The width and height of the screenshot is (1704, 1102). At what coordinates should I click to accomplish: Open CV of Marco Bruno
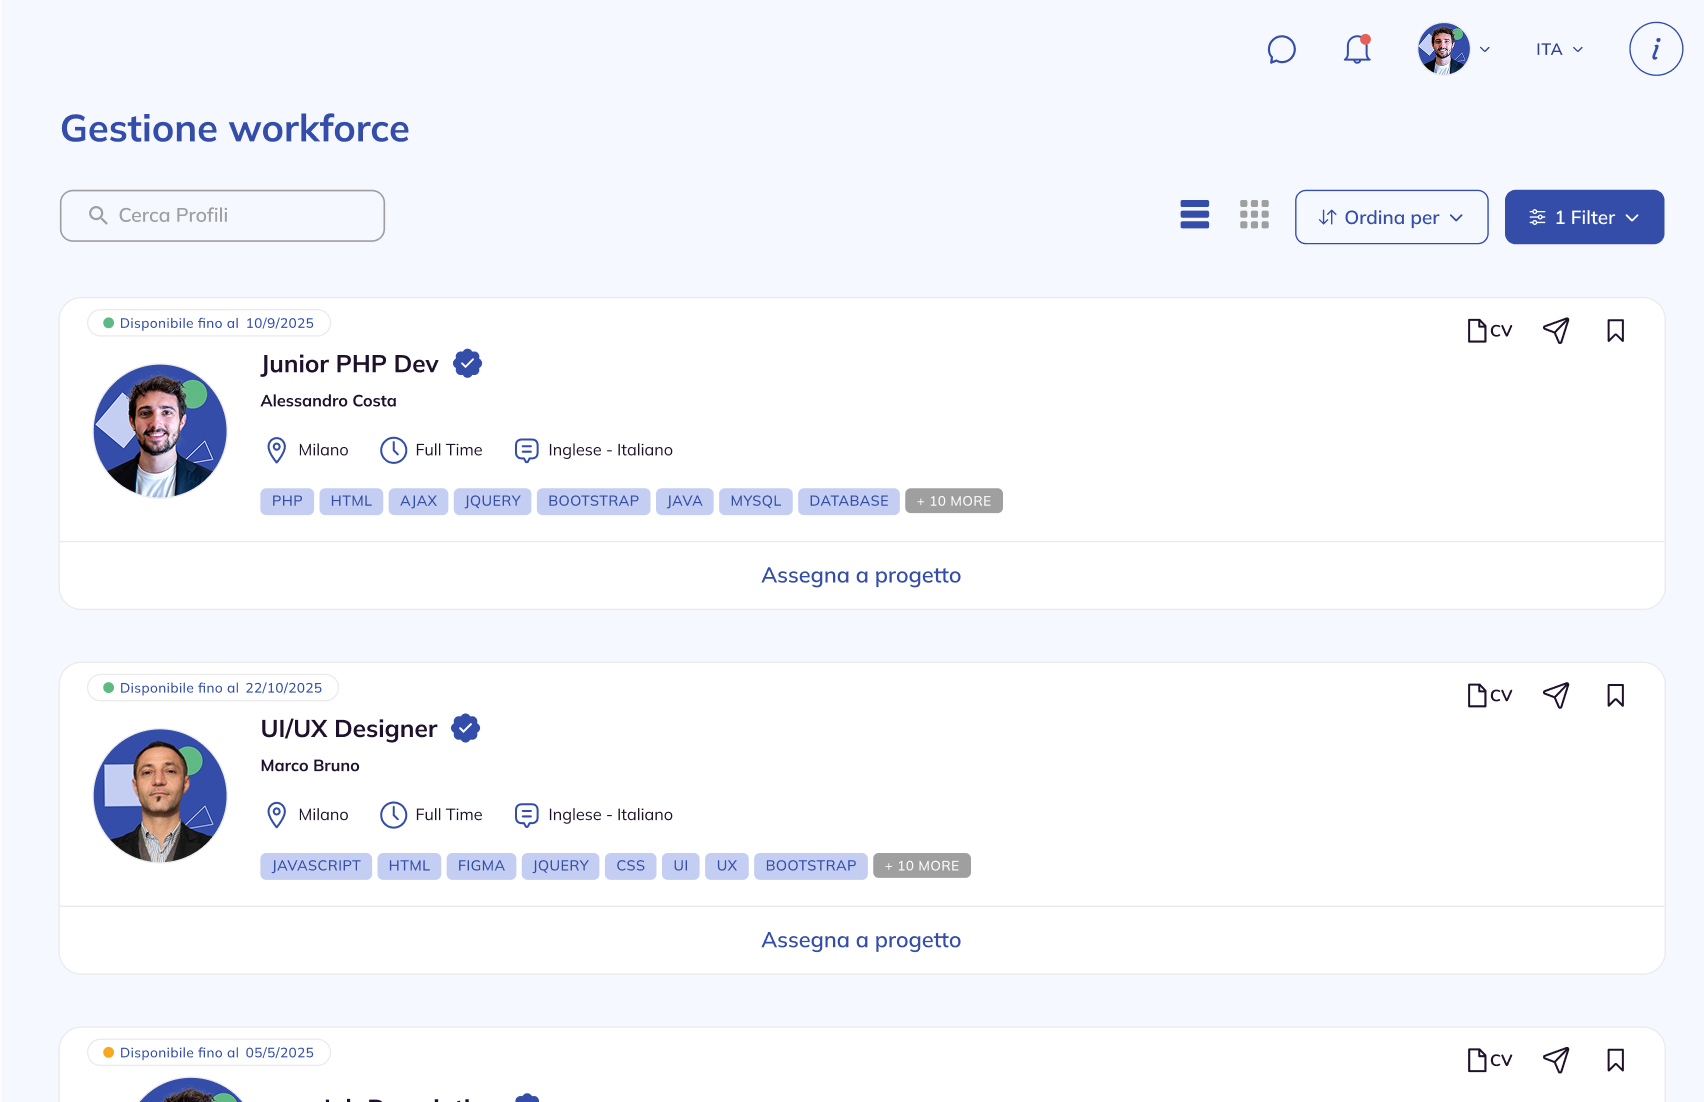(x=1489, y=696)
